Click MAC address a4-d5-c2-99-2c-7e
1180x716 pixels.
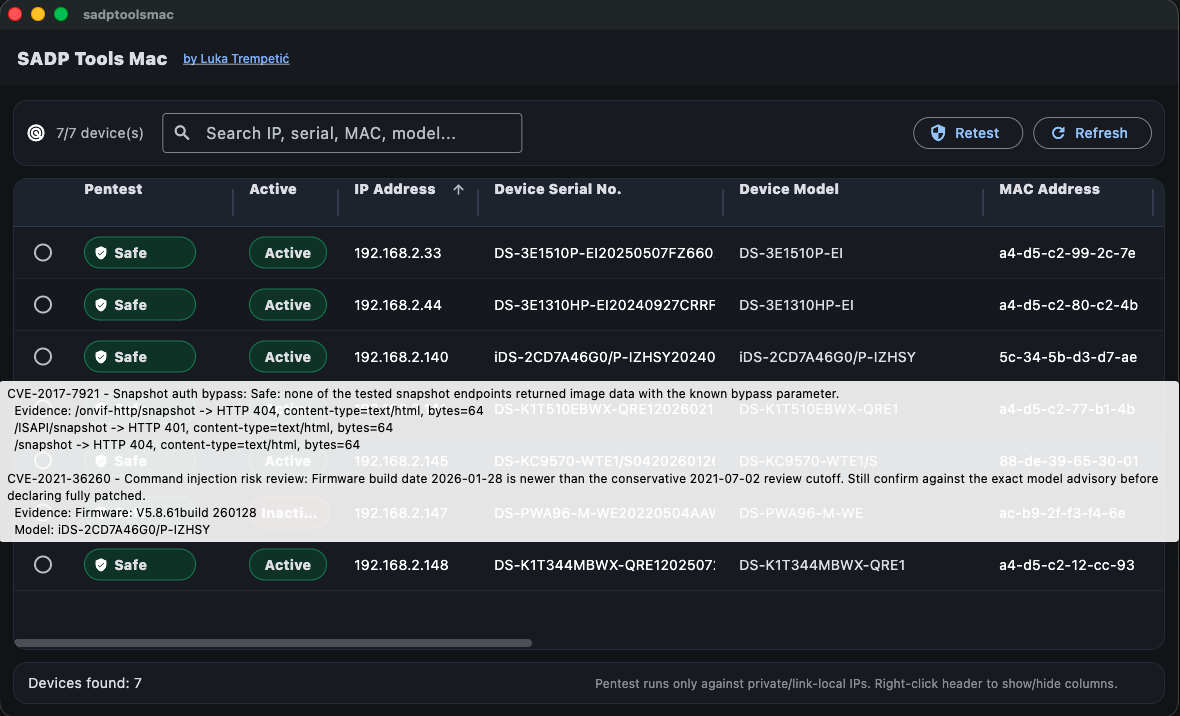point(1067,253)
